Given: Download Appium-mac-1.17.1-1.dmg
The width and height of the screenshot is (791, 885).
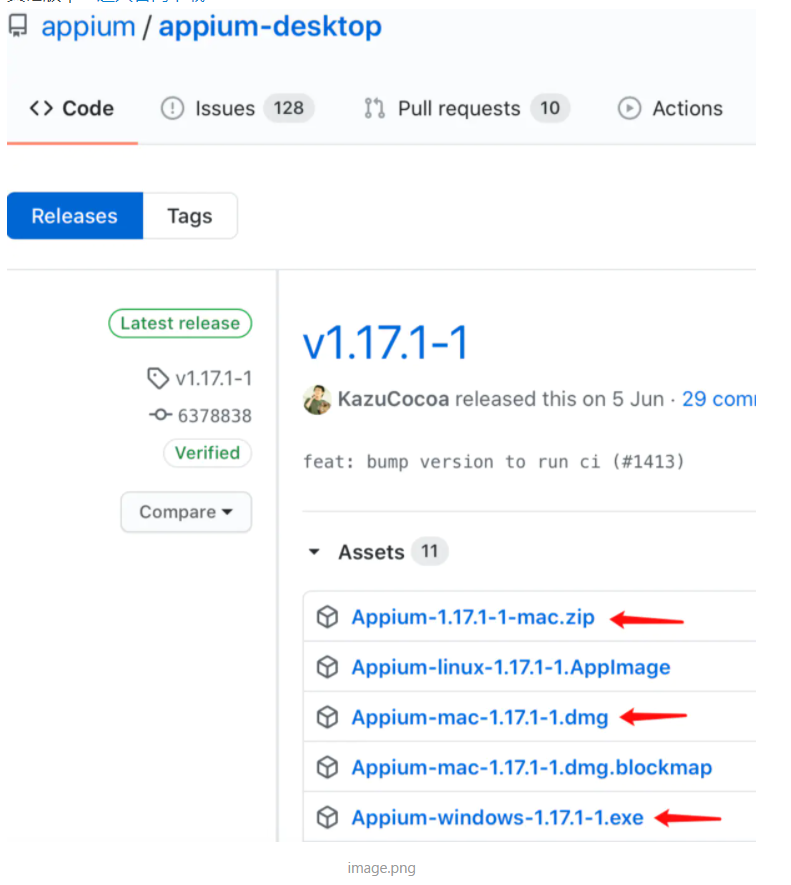Looking at the screenshot, I should pyautogui.click(x=480, y=717).
